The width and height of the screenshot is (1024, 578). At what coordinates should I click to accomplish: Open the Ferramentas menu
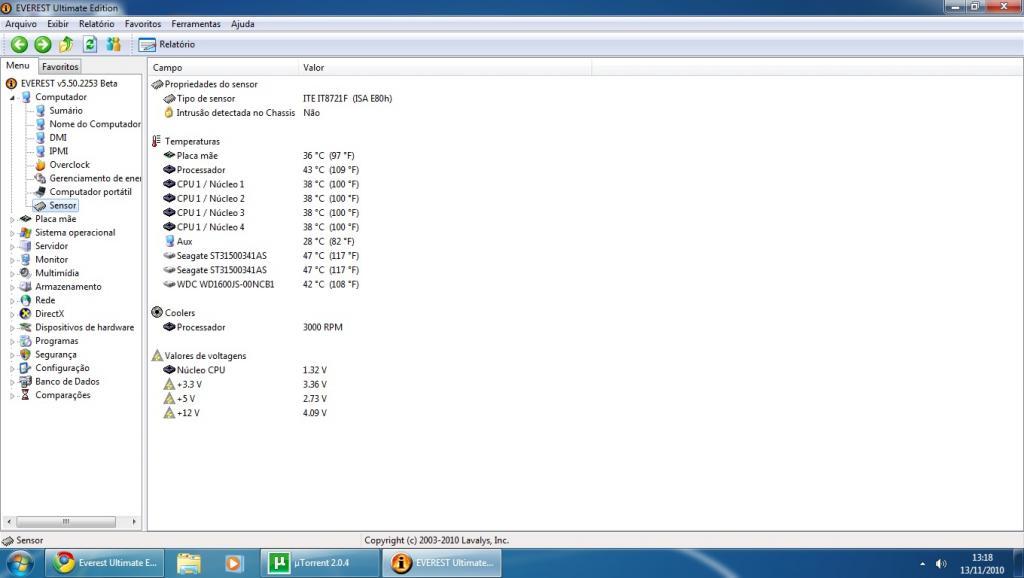coord(196,24)
